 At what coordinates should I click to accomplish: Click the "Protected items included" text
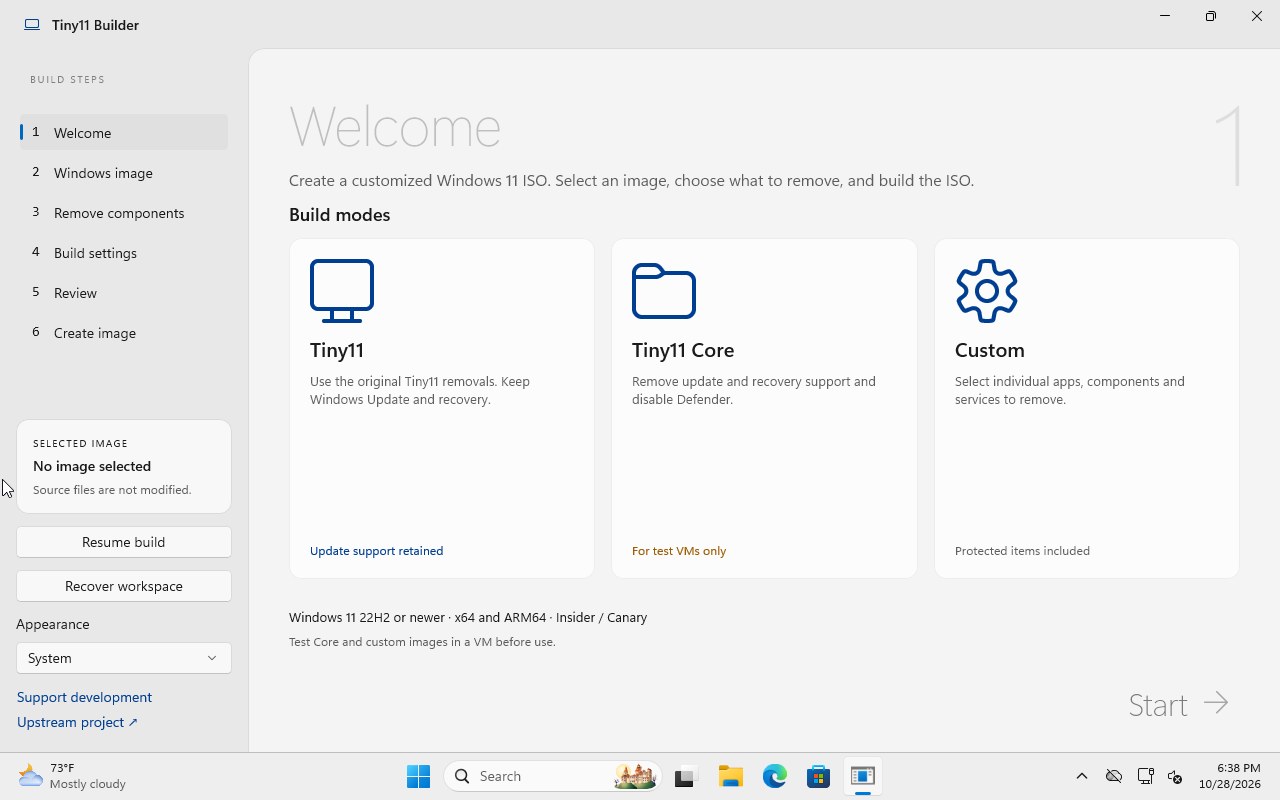click(1022, 551)
